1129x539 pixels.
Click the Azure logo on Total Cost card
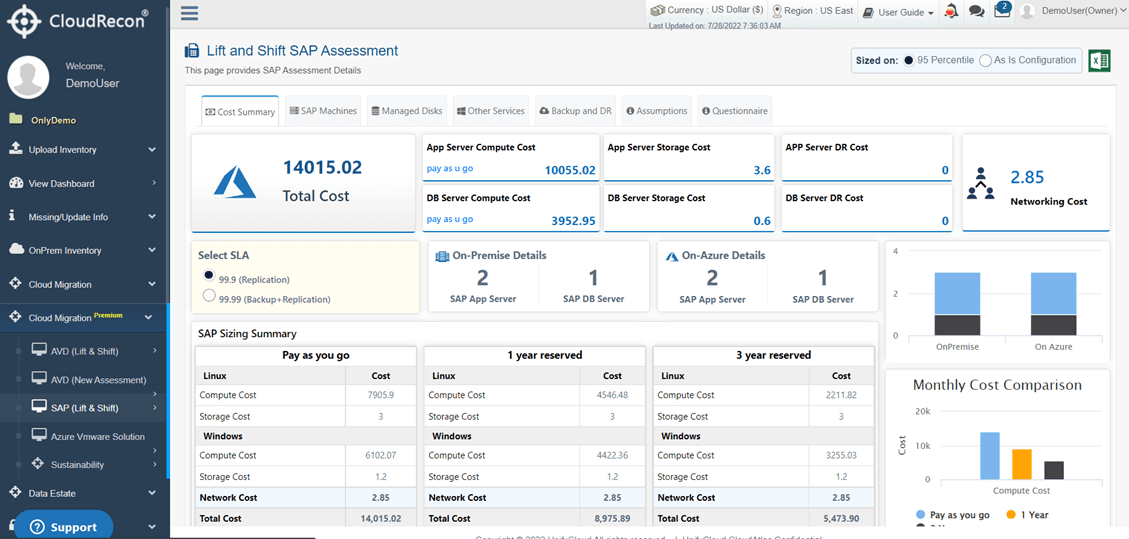coord(235,181)
